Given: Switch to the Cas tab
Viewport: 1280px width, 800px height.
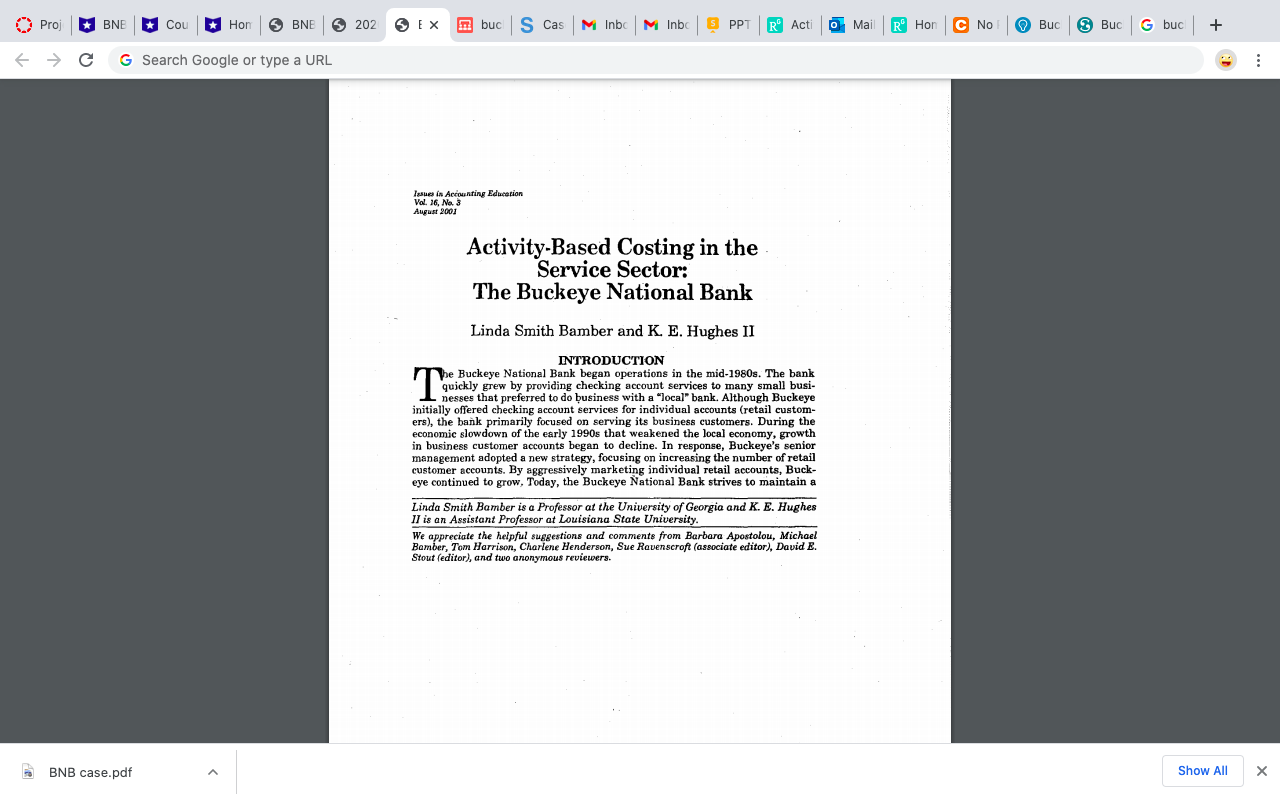Looking at the screenshot, I should [543, 25].
